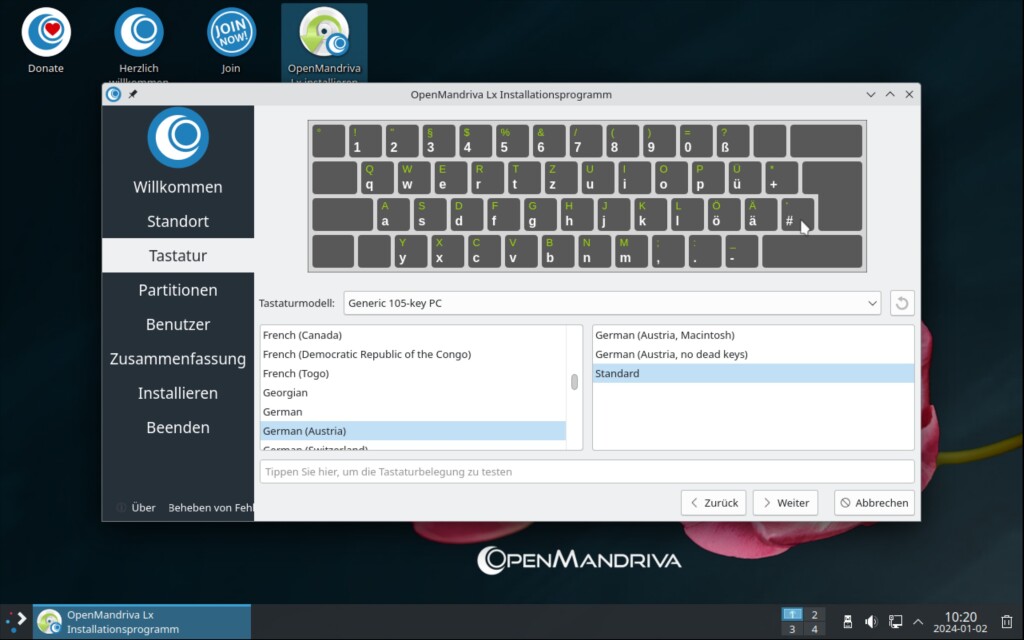Switch to virtual desktop 1
1024x640 pixels.
click(x=792, y=614)
